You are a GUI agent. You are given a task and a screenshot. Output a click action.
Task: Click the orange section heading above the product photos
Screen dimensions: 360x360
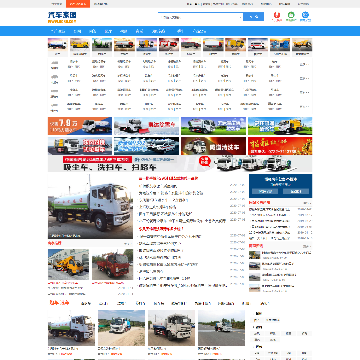click(x=59, y=303)
